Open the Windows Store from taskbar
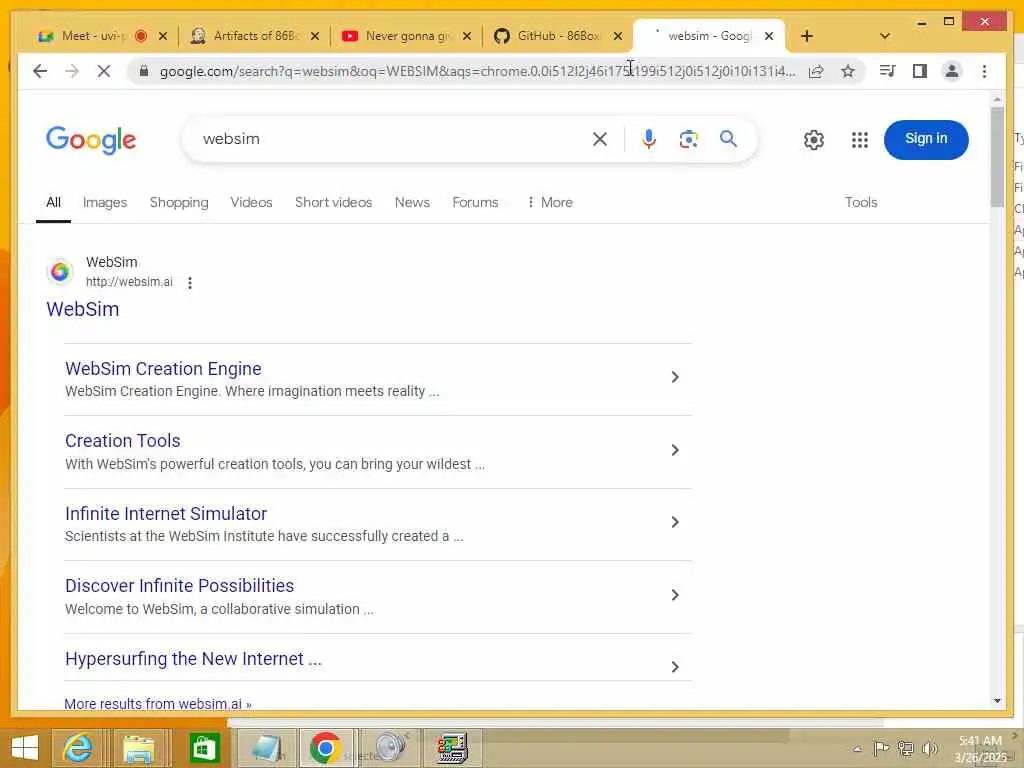Viewport: 1024px width, 768px height. (x=204, y=748)
